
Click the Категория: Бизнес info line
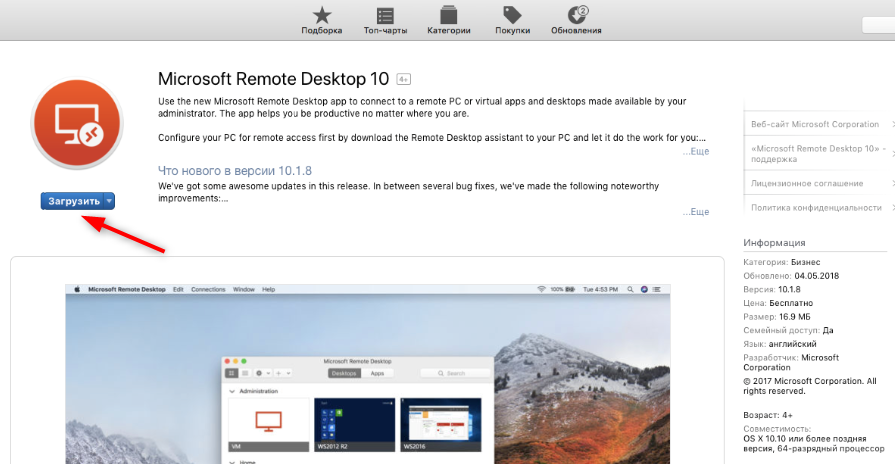[781, 262]
